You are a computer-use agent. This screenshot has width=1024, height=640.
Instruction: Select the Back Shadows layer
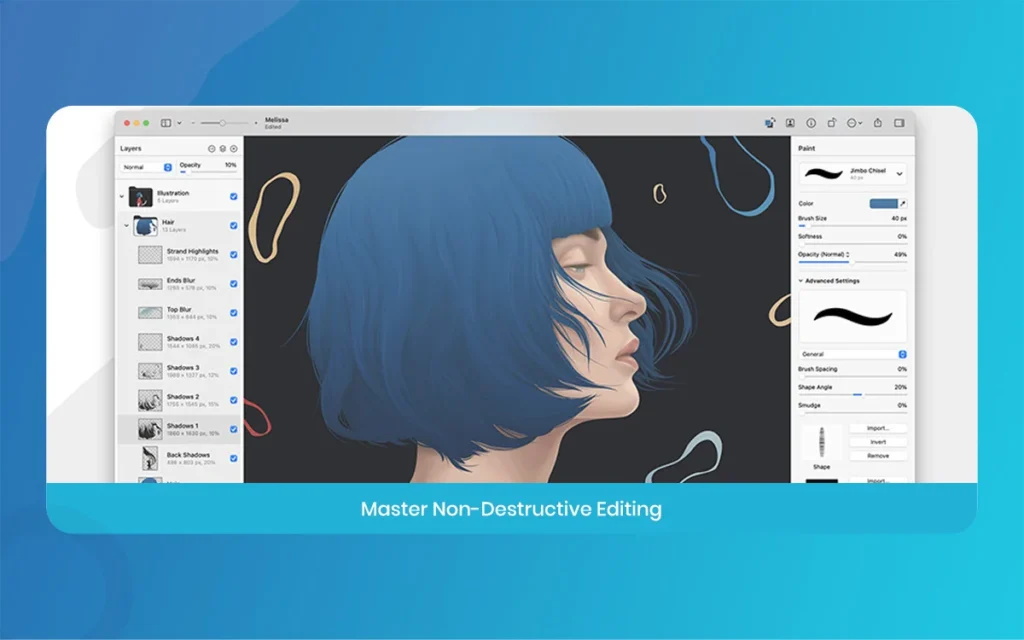pos(179,458)
